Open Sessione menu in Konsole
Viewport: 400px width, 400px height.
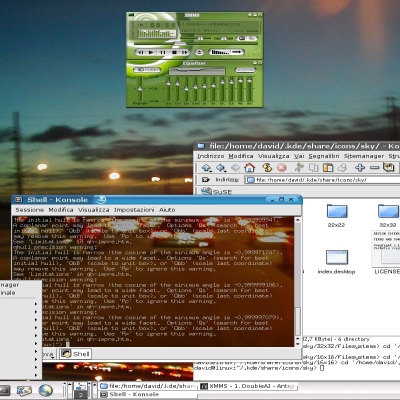pyautogui.click(x=30, y=210)
